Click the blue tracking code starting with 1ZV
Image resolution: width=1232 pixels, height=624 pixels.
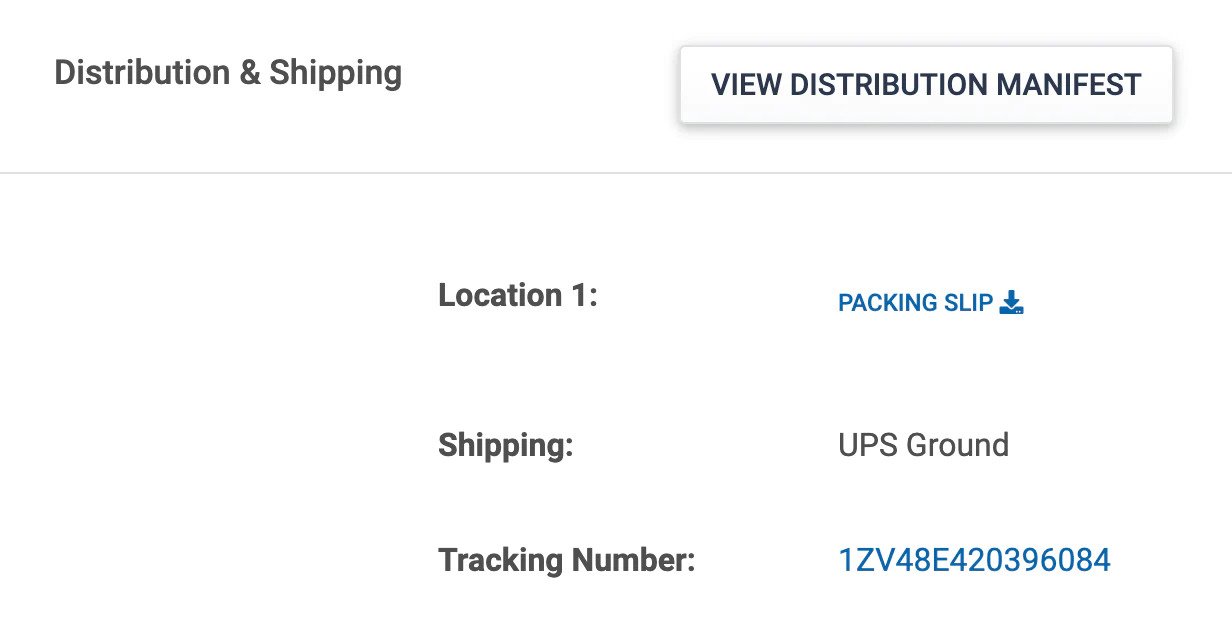974,560
